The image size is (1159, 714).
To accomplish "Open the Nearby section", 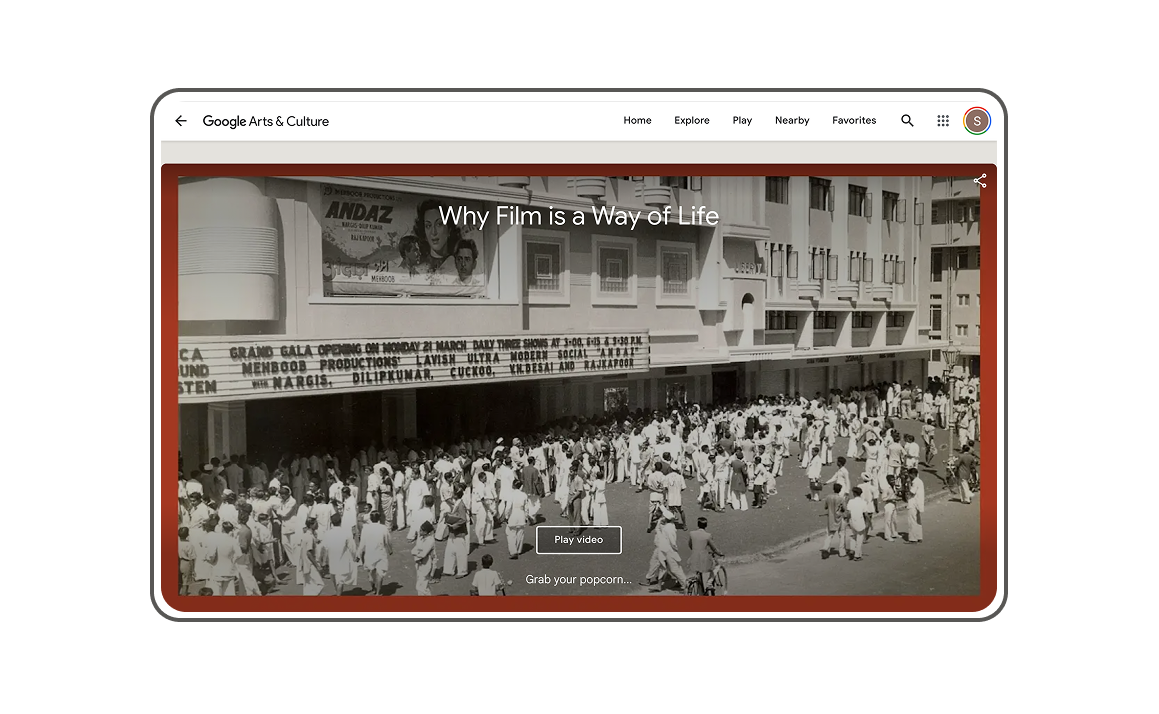I will click(791, 121).
